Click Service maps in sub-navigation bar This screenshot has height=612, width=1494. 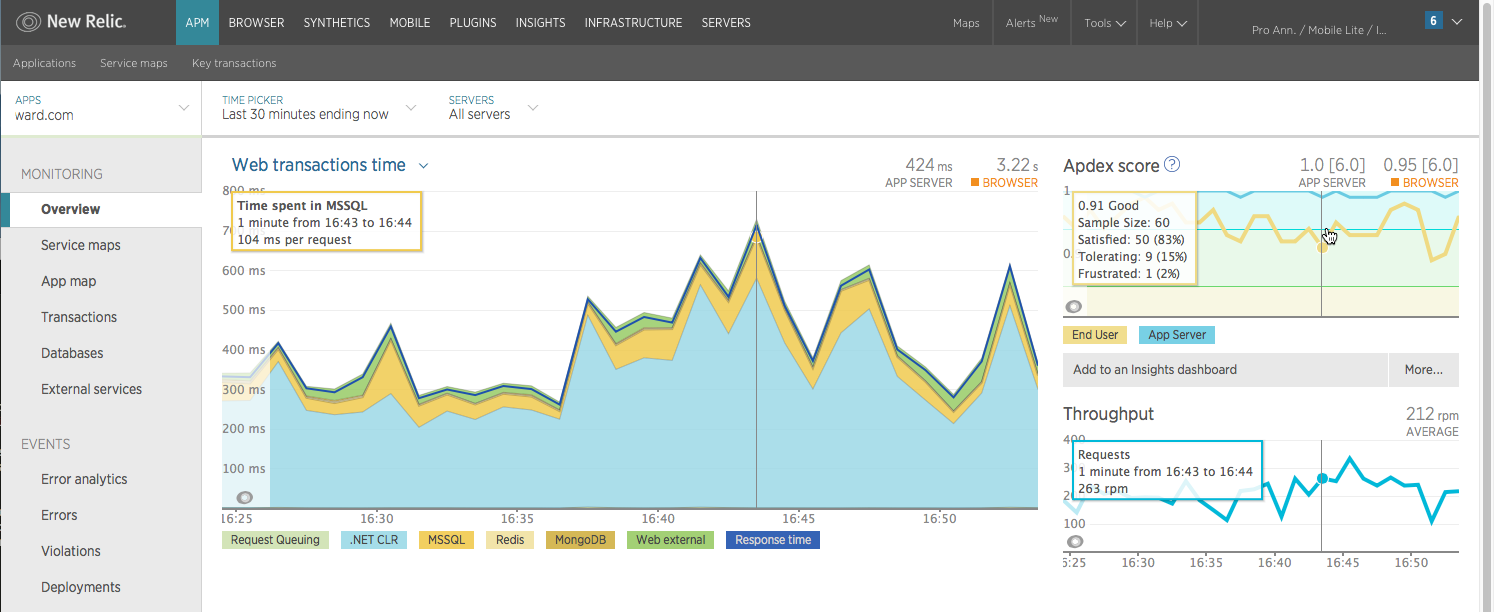134,63
